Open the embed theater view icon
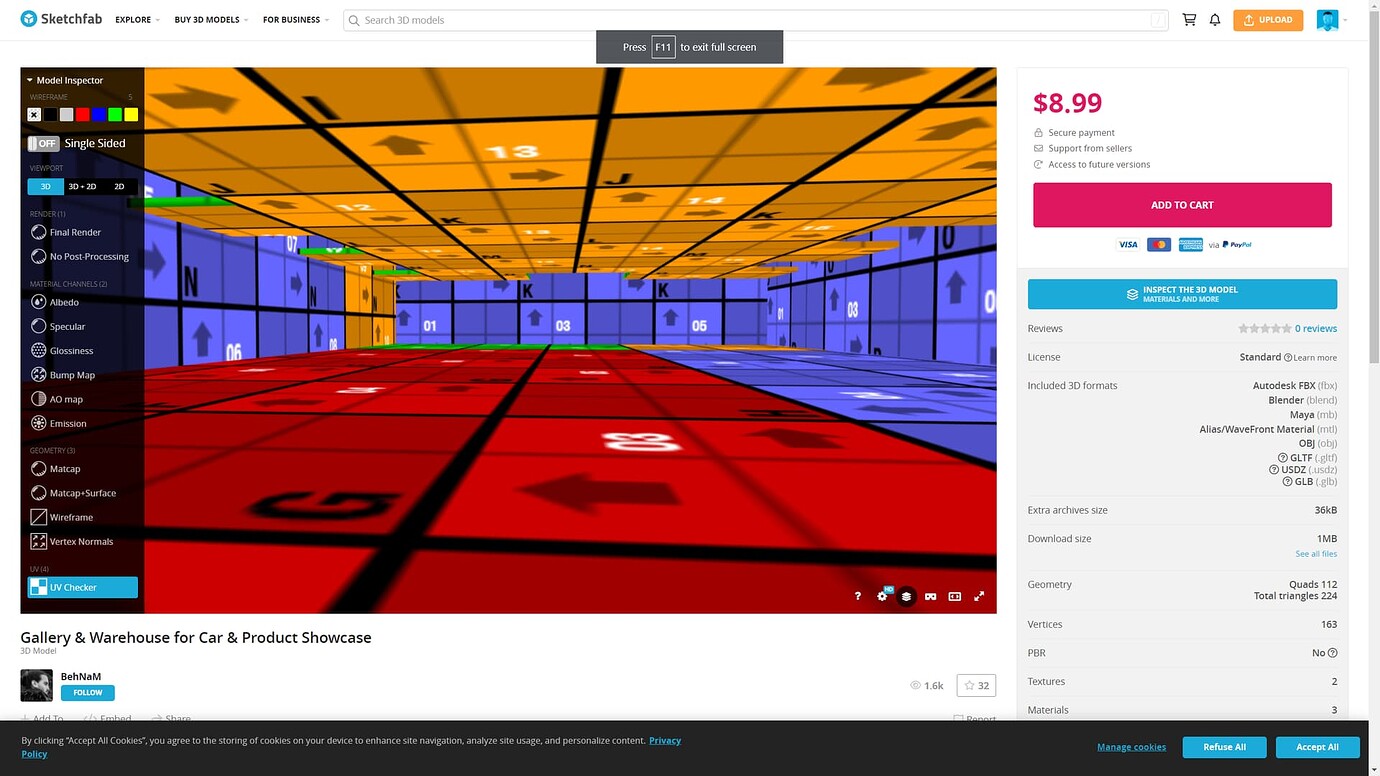Screen dimensions: 1380x776 click(954, 596)
